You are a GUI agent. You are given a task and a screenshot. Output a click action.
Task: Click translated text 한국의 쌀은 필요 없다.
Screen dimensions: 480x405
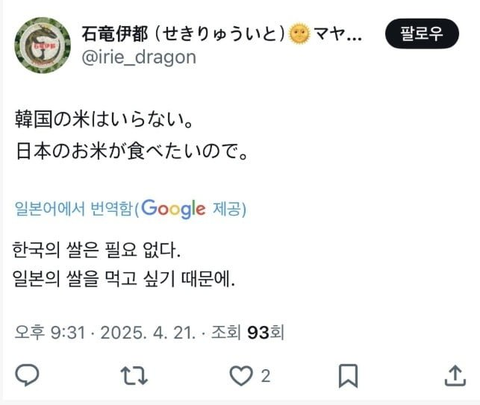coord(96,250)
